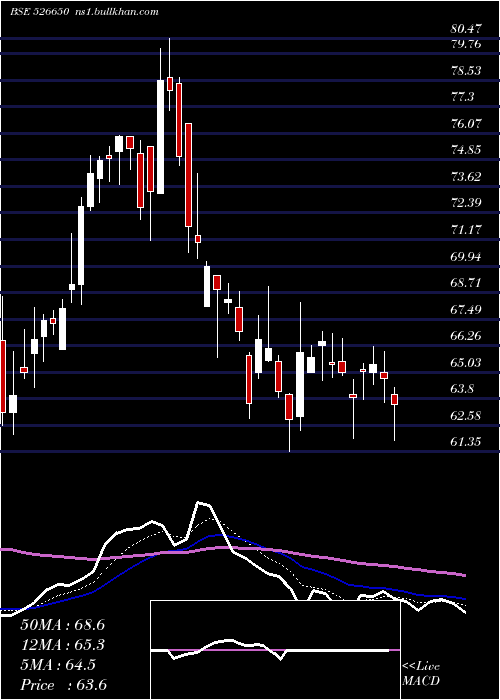This screenshot has width=500, height=700.
Task: Click the 5MA : 64.5 readout
Action: click(58, 665)
